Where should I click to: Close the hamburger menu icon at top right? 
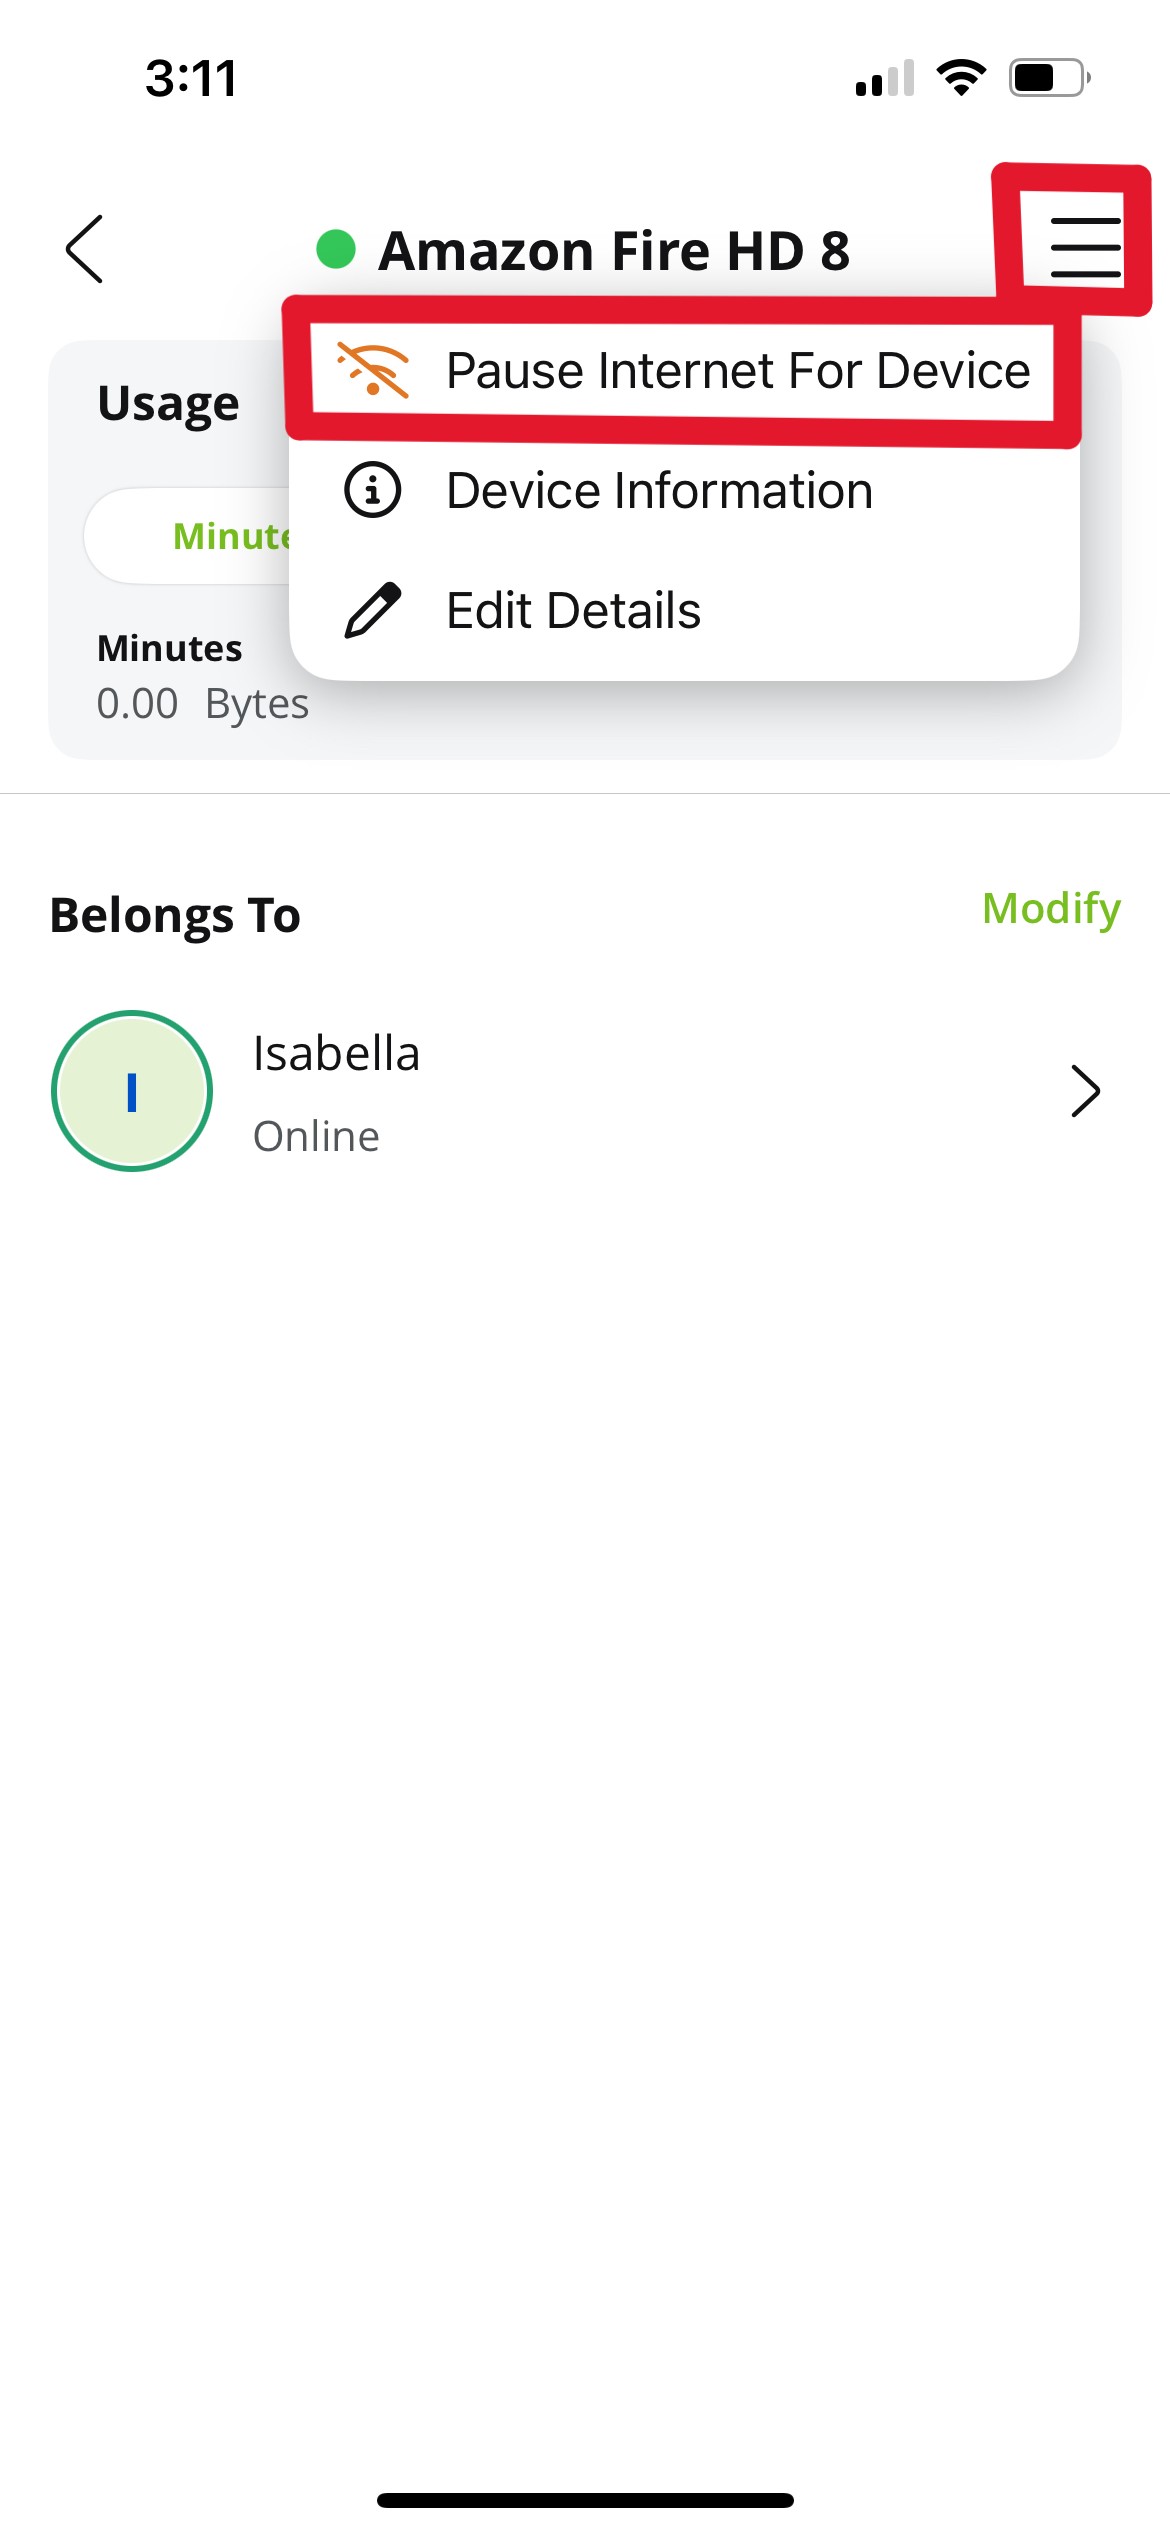pyautogui.click(x=1085, y=247)
